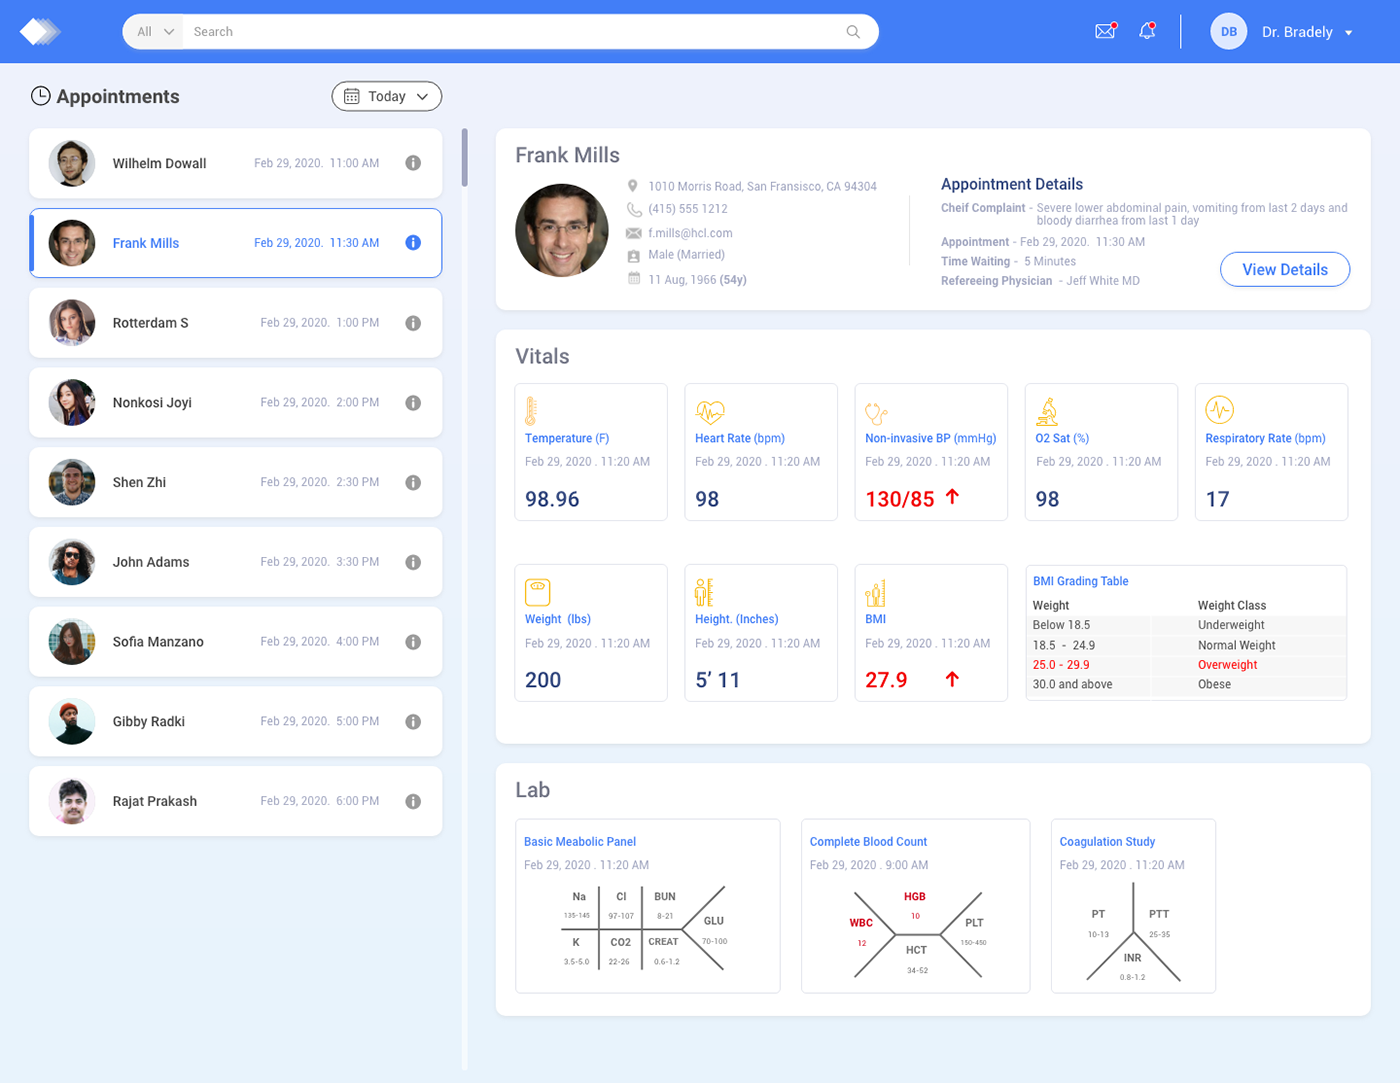The height and width of the screenshot is (1083, 1400).
Task: Select Rotterdam S appointment
Action: pyautogui.click(x=236, y=323)
